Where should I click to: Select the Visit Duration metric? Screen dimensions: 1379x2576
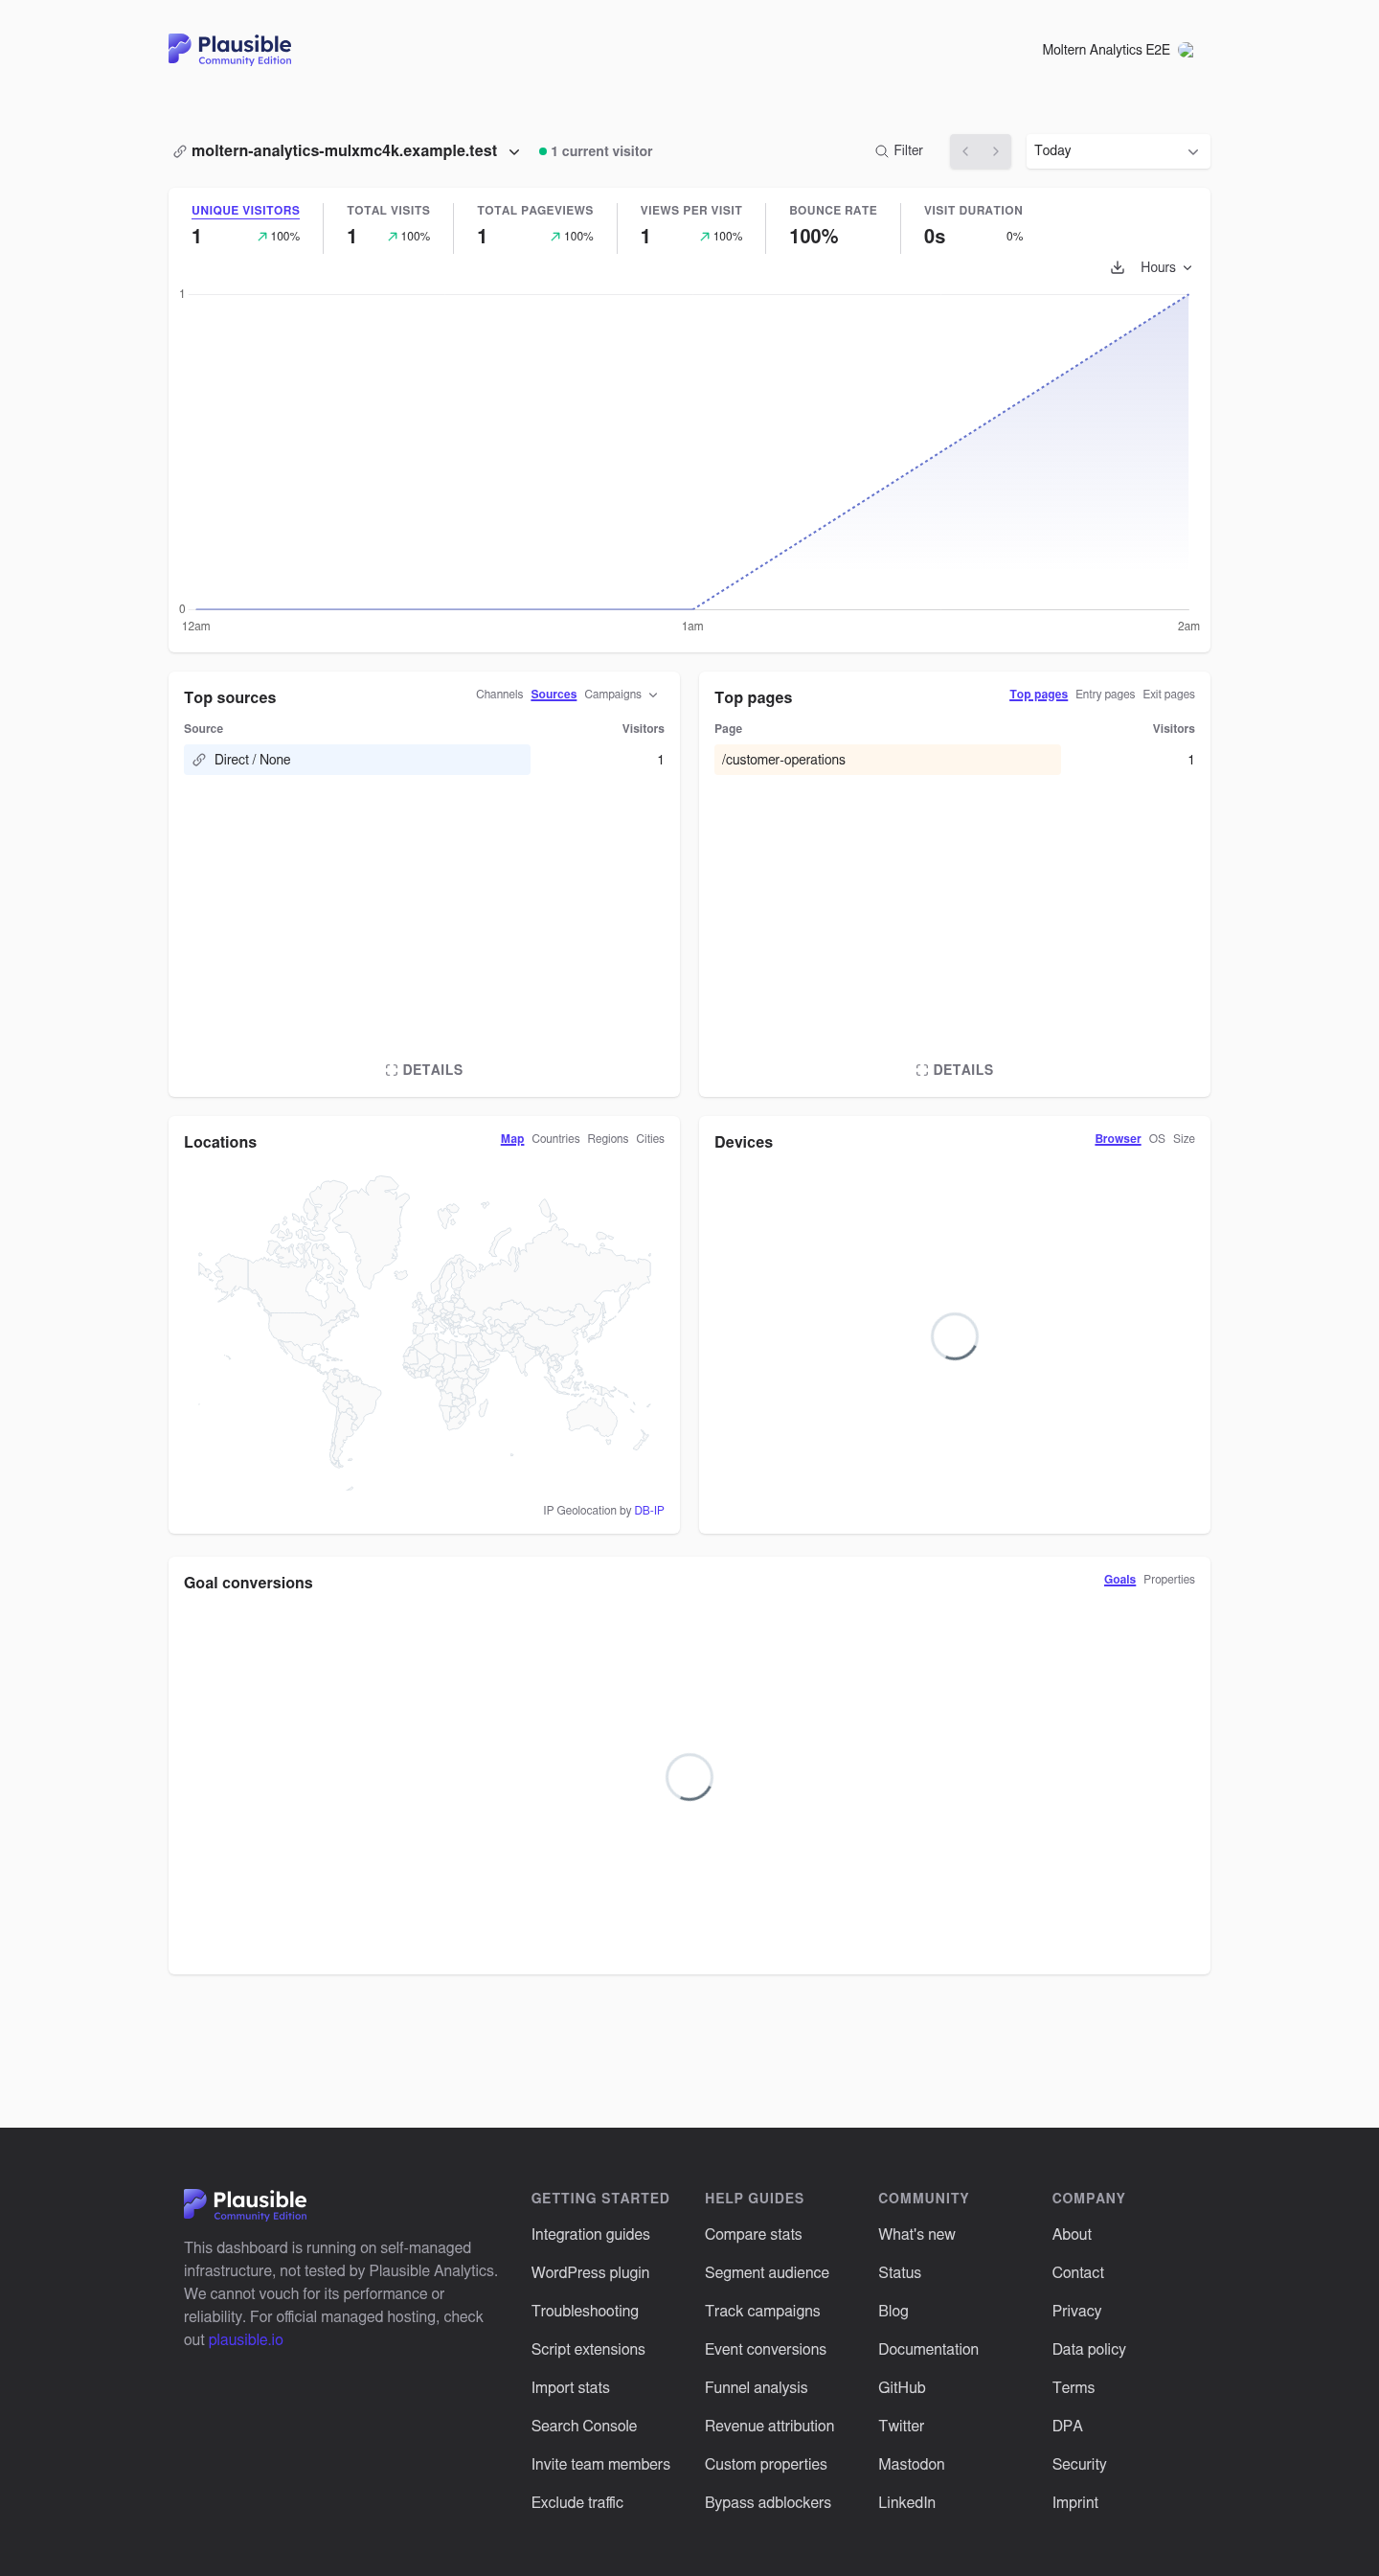coord(973,226)
